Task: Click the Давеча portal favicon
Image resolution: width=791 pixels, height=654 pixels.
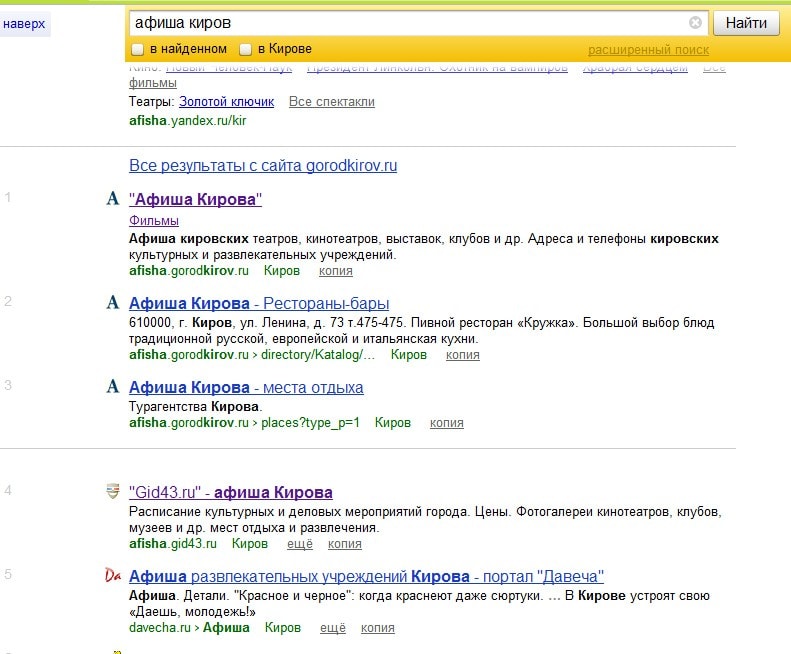Action: [113, 576]
